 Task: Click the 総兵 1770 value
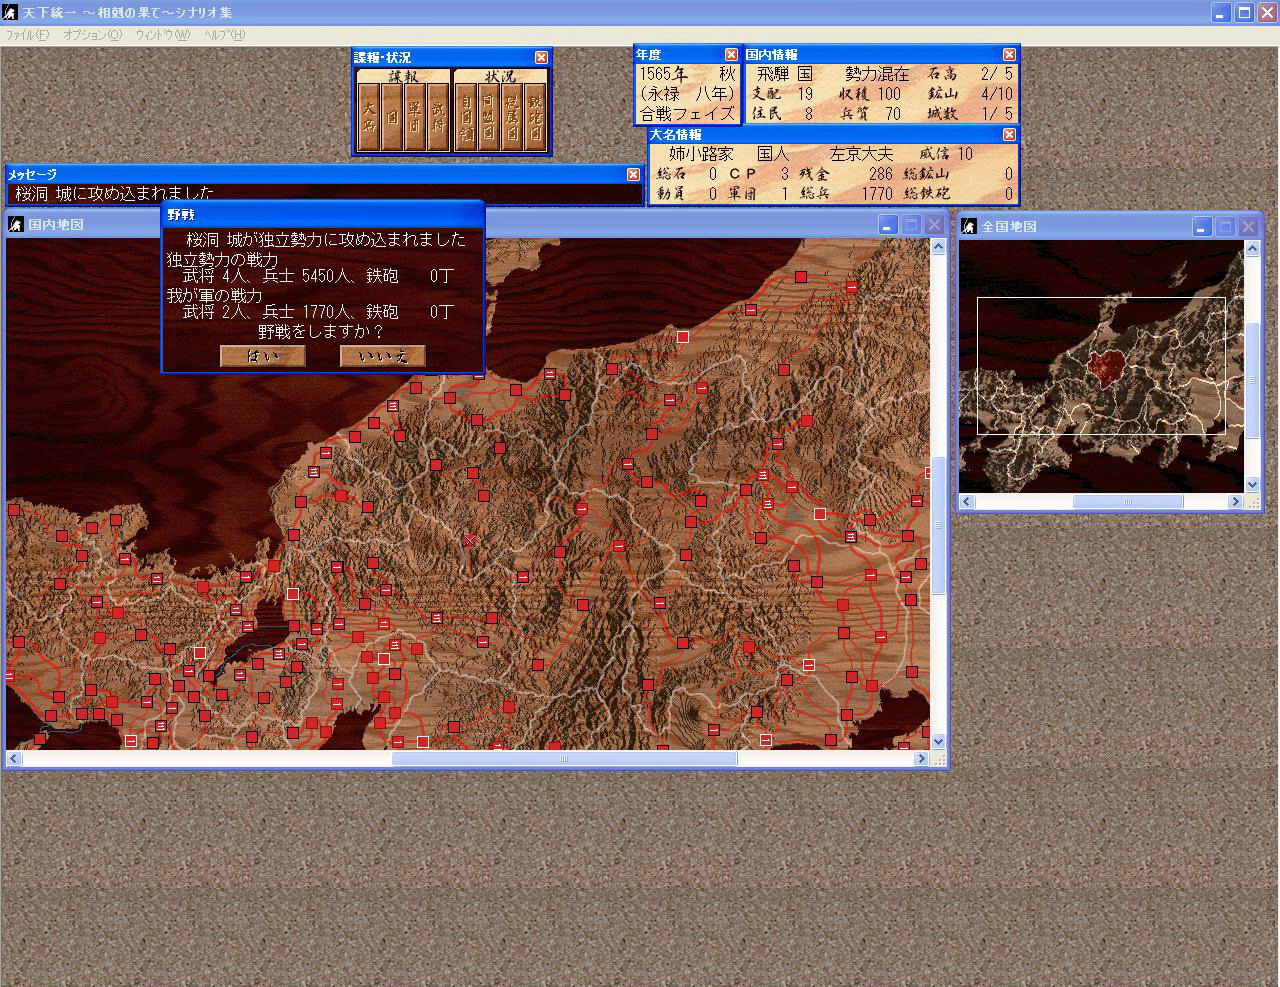click(846, 194)
